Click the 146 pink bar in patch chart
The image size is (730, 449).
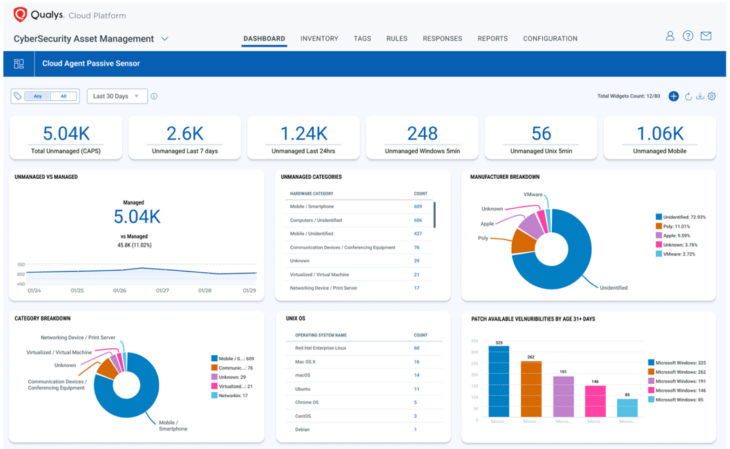click(x=595, y=401)
